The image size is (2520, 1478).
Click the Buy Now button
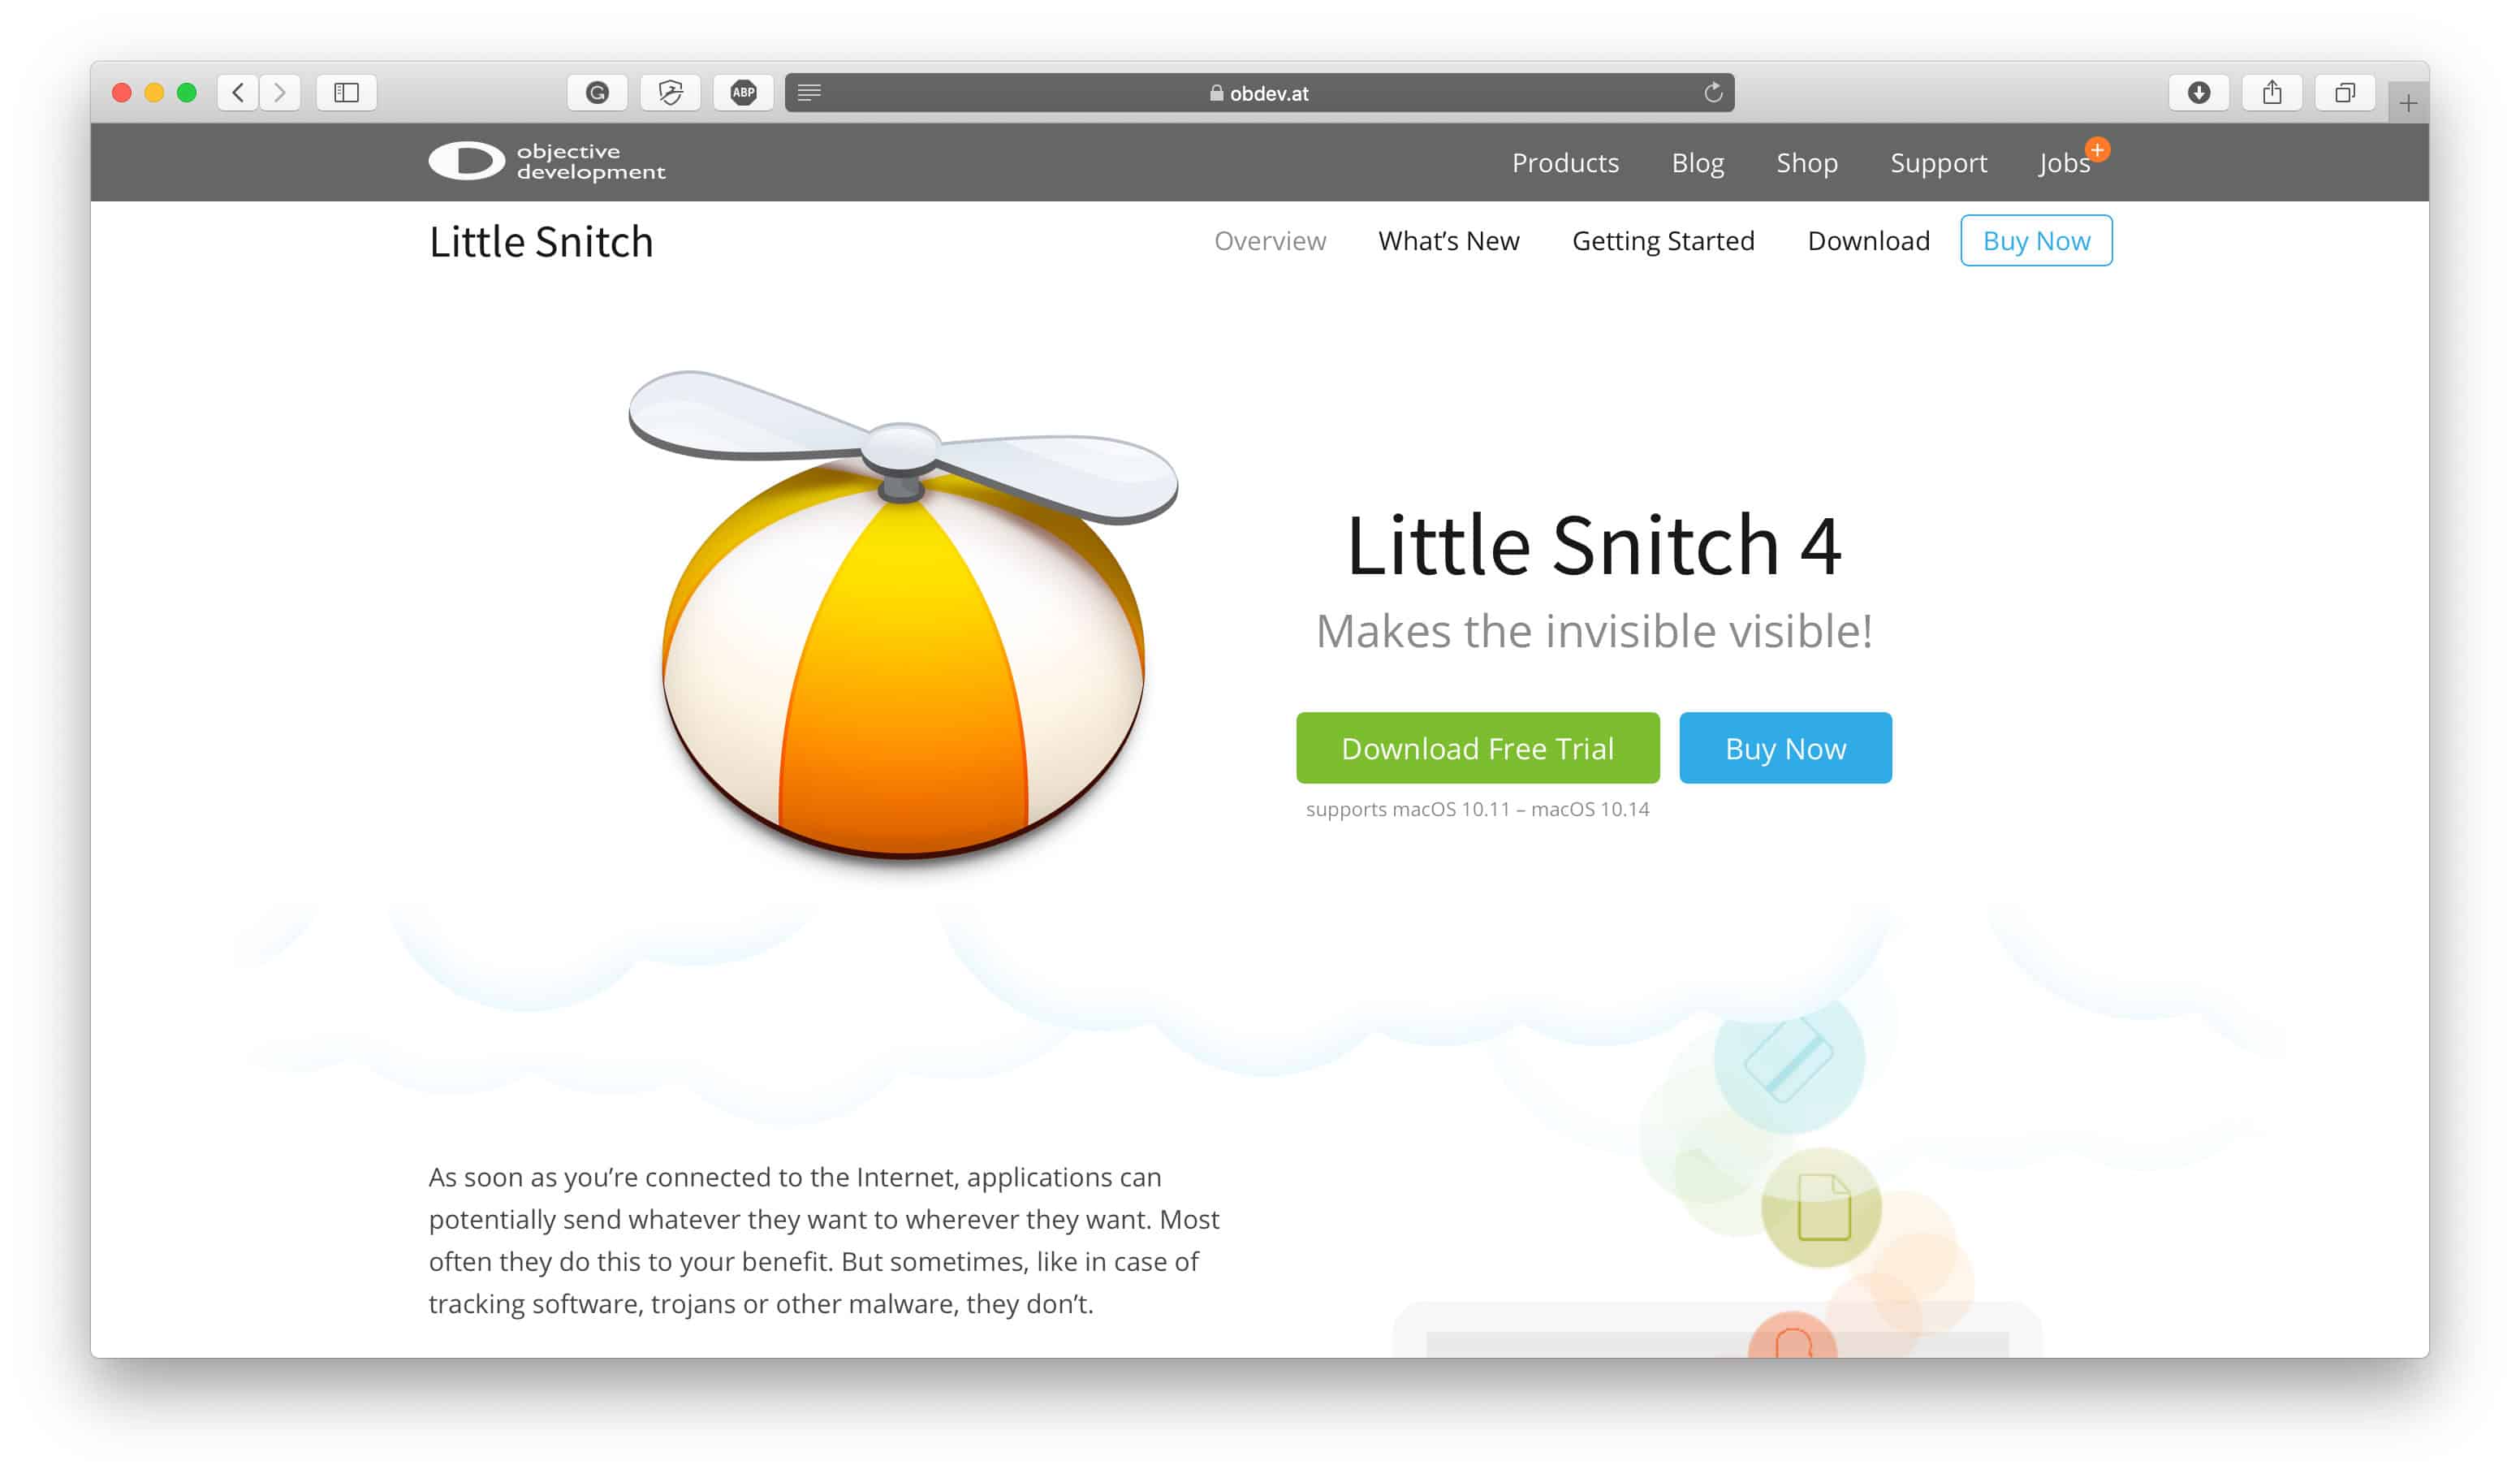pos(1785,746)
